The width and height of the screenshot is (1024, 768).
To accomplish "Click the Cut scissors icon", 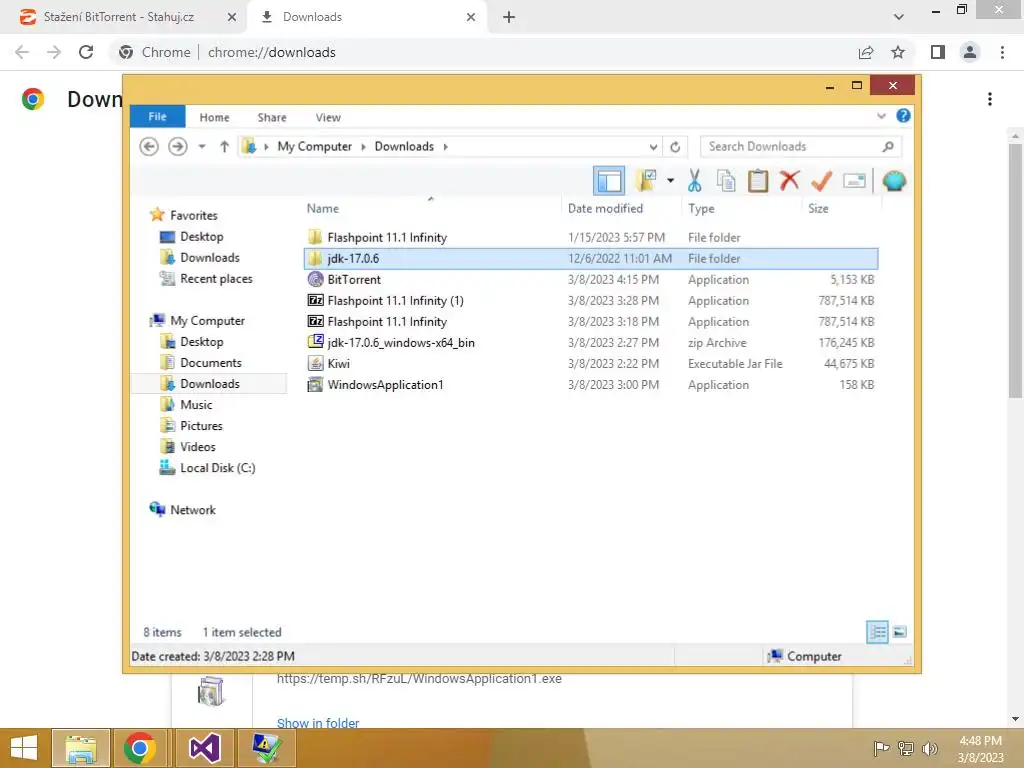I will (694, 181).
